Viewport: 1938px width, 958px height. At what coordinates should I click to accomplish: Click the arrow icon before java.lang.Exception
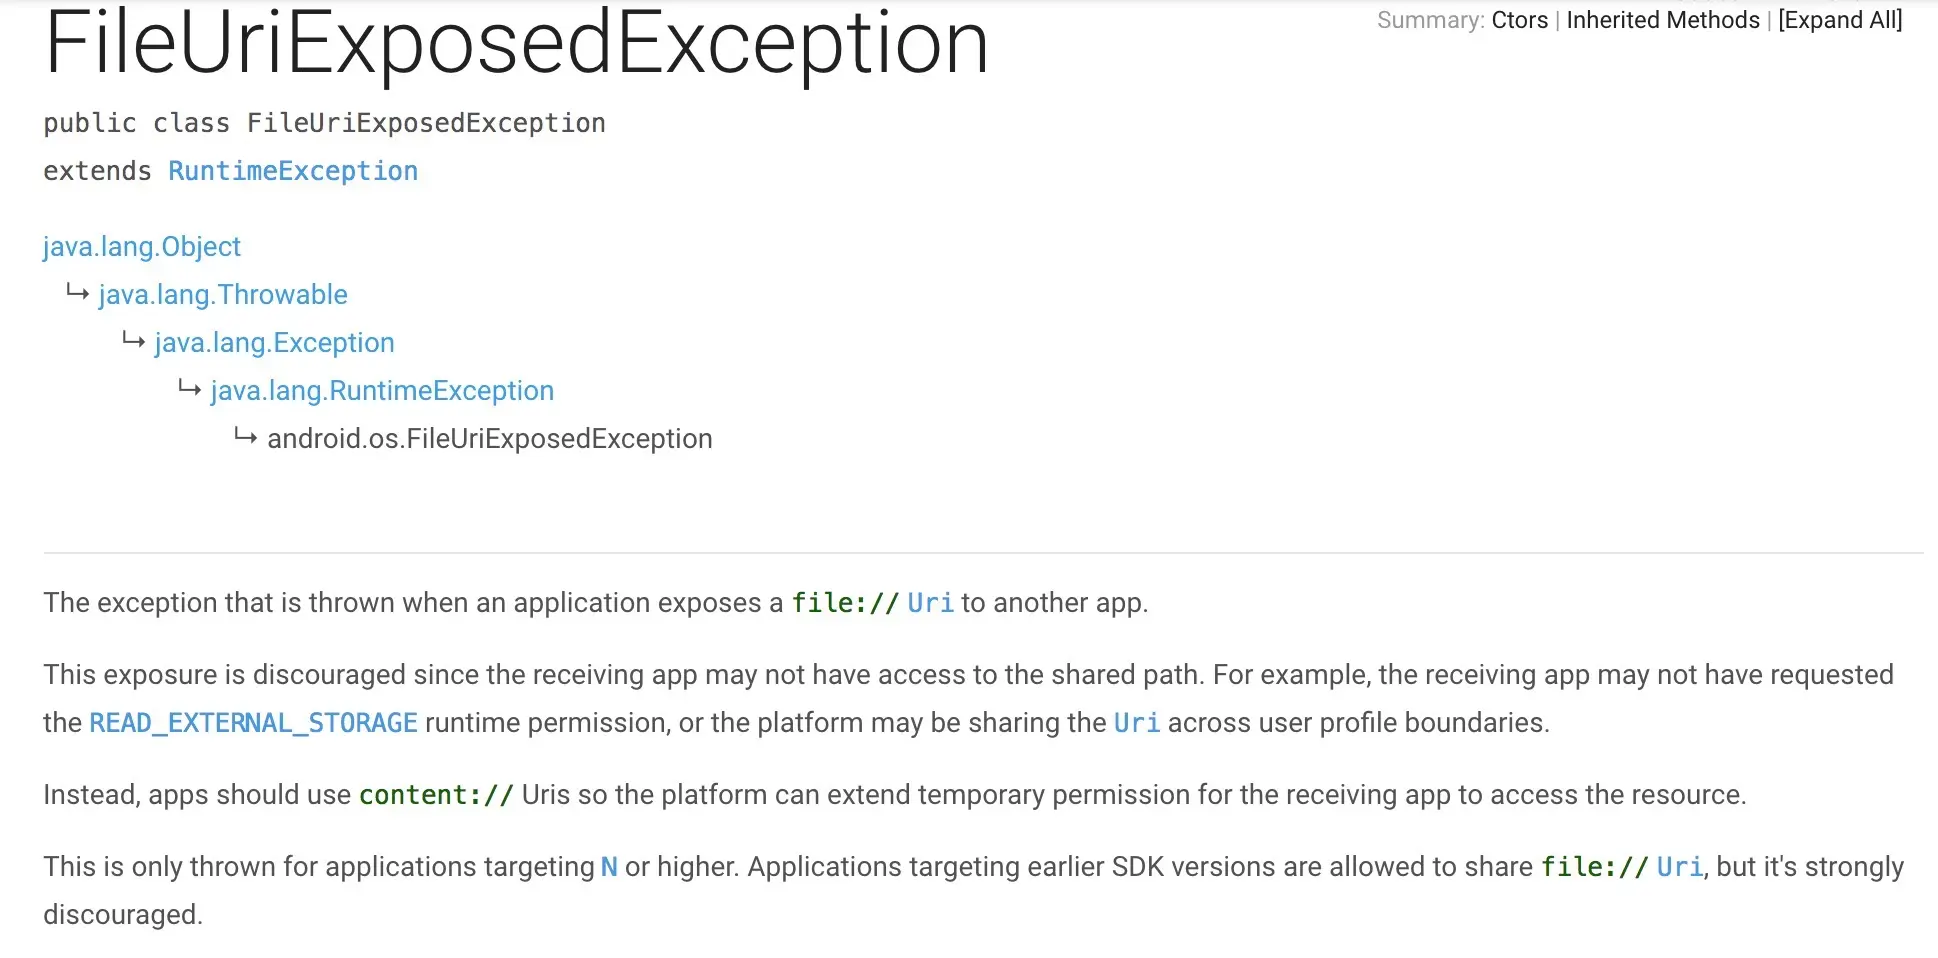point(134,341)
